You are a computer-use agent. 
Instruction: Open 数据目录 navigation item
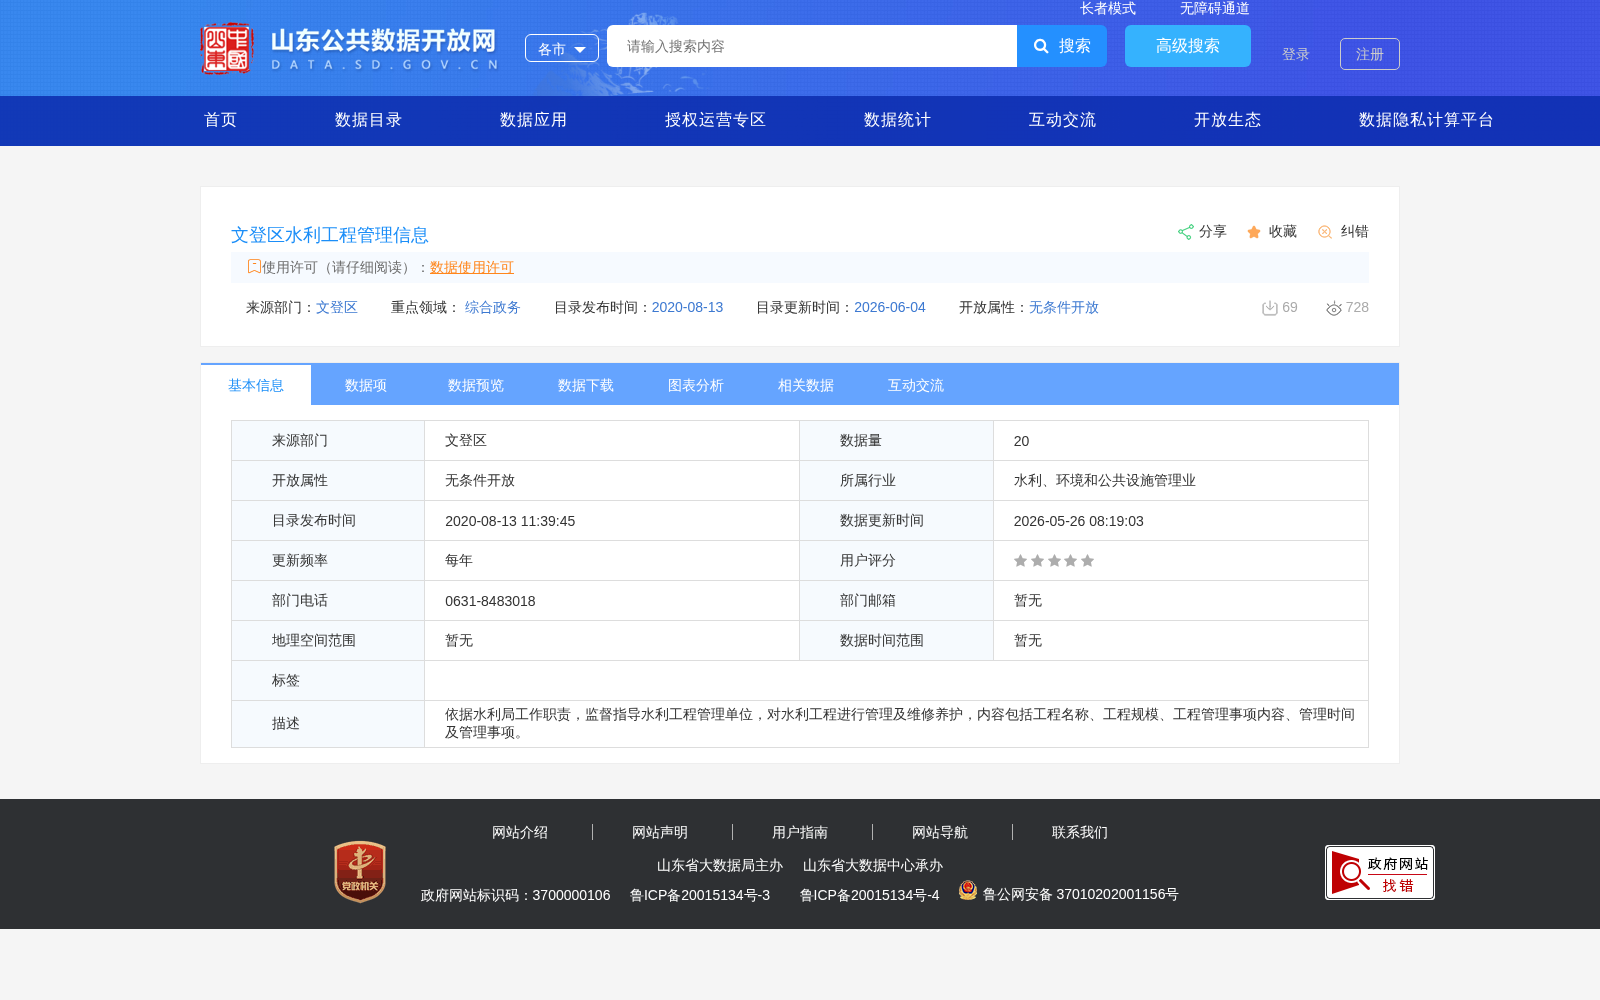(x=368, y=120)
